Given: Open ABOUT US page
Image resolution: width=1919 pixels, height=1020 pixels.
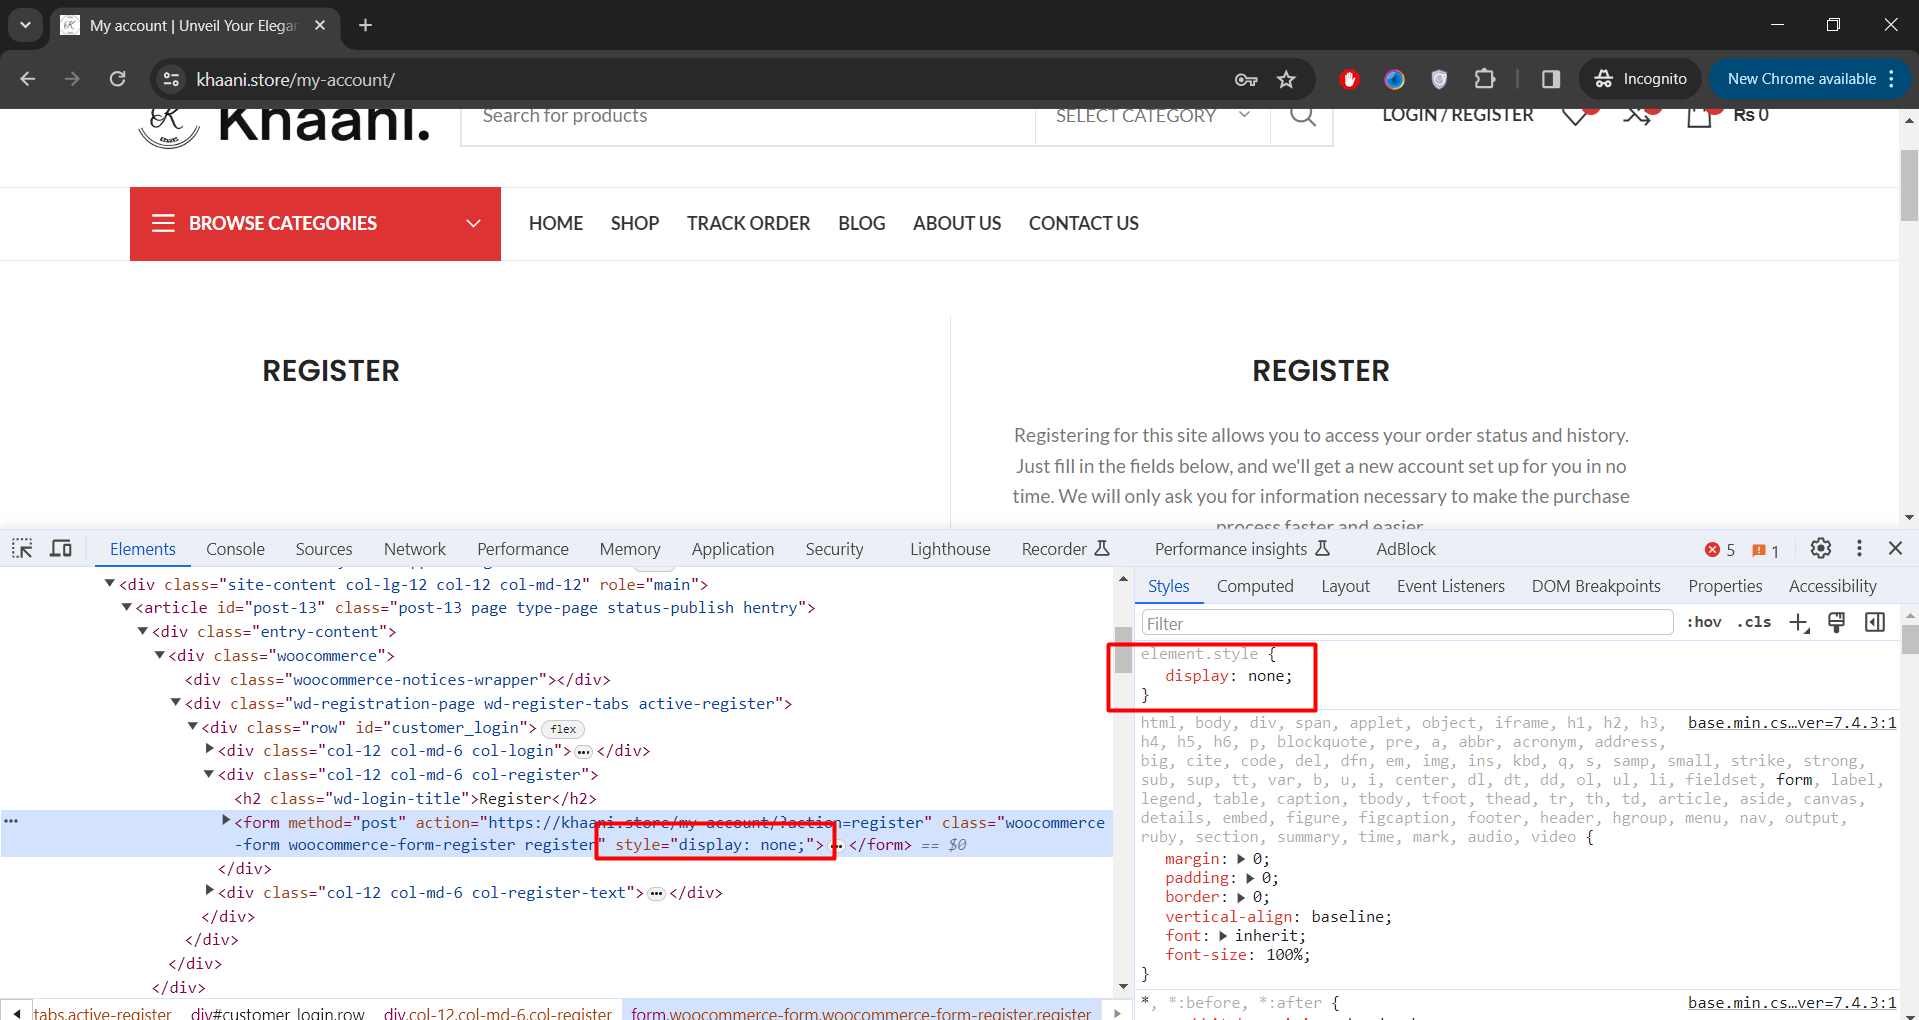Looking at the screenshot, I should pos(957,223).
